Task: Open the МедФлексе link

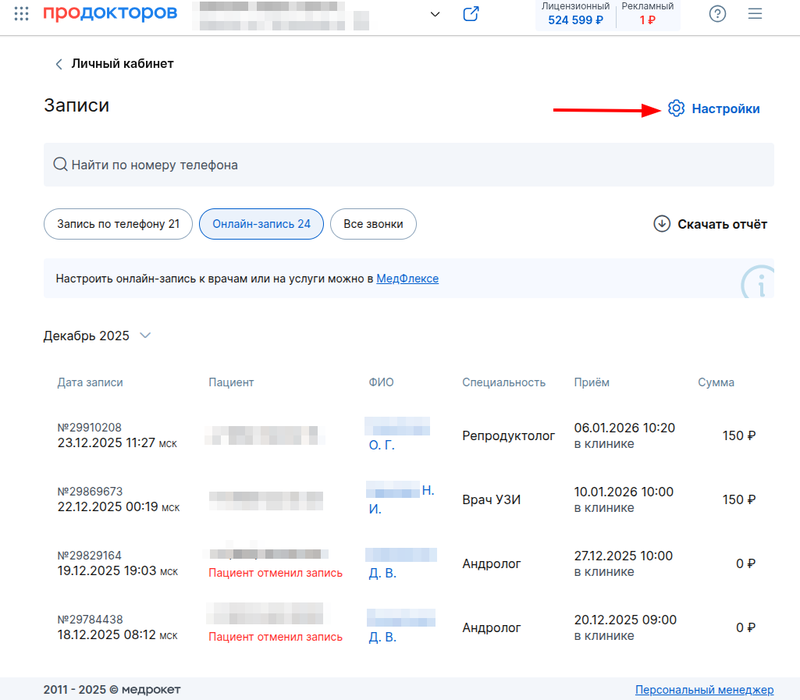Action: [407, 278]
